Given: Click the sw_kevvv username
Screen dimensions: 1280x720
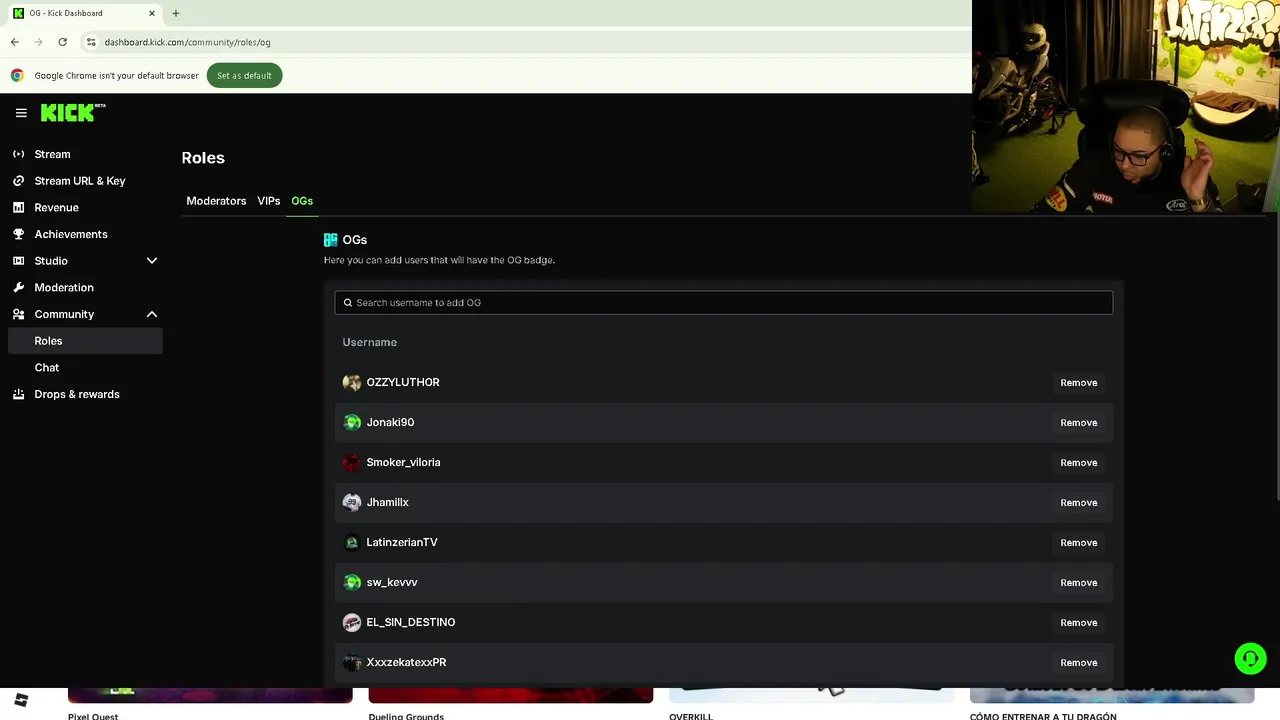Looking at the screenshot, I should (392, 582).
